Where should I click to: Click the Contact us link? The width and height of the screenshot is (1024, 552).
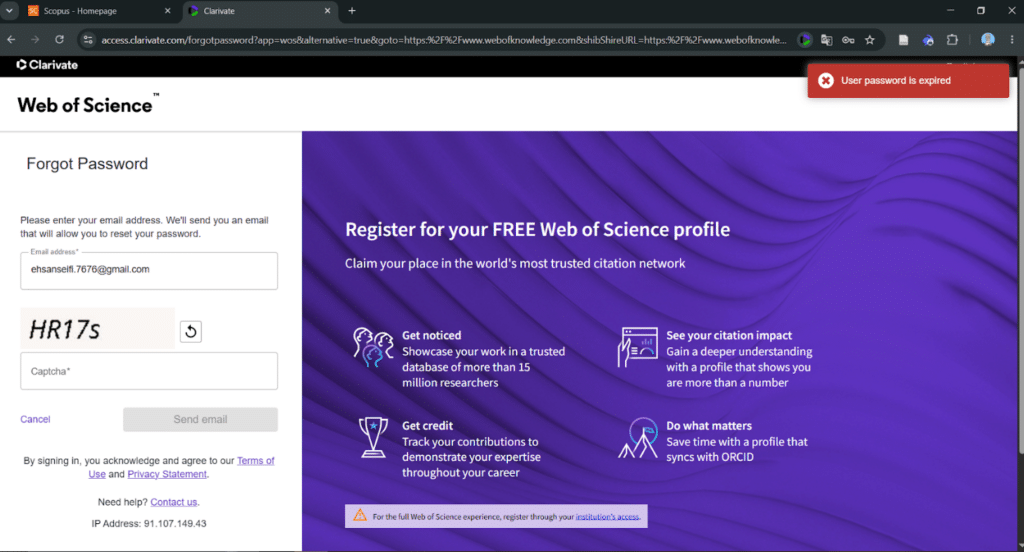[x=174, y=502]
